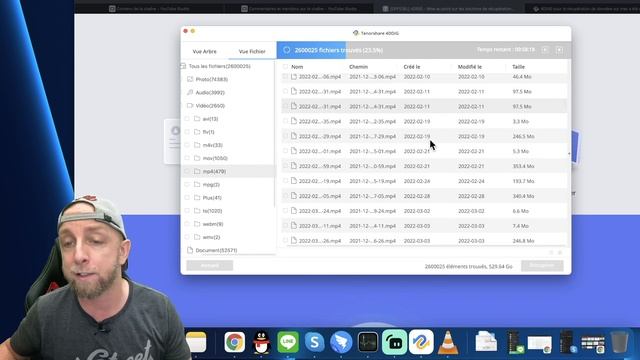Sort by the Nom column header
Image resolution: width=640 pixels, height=360 pixels.
tap(297, 67)
